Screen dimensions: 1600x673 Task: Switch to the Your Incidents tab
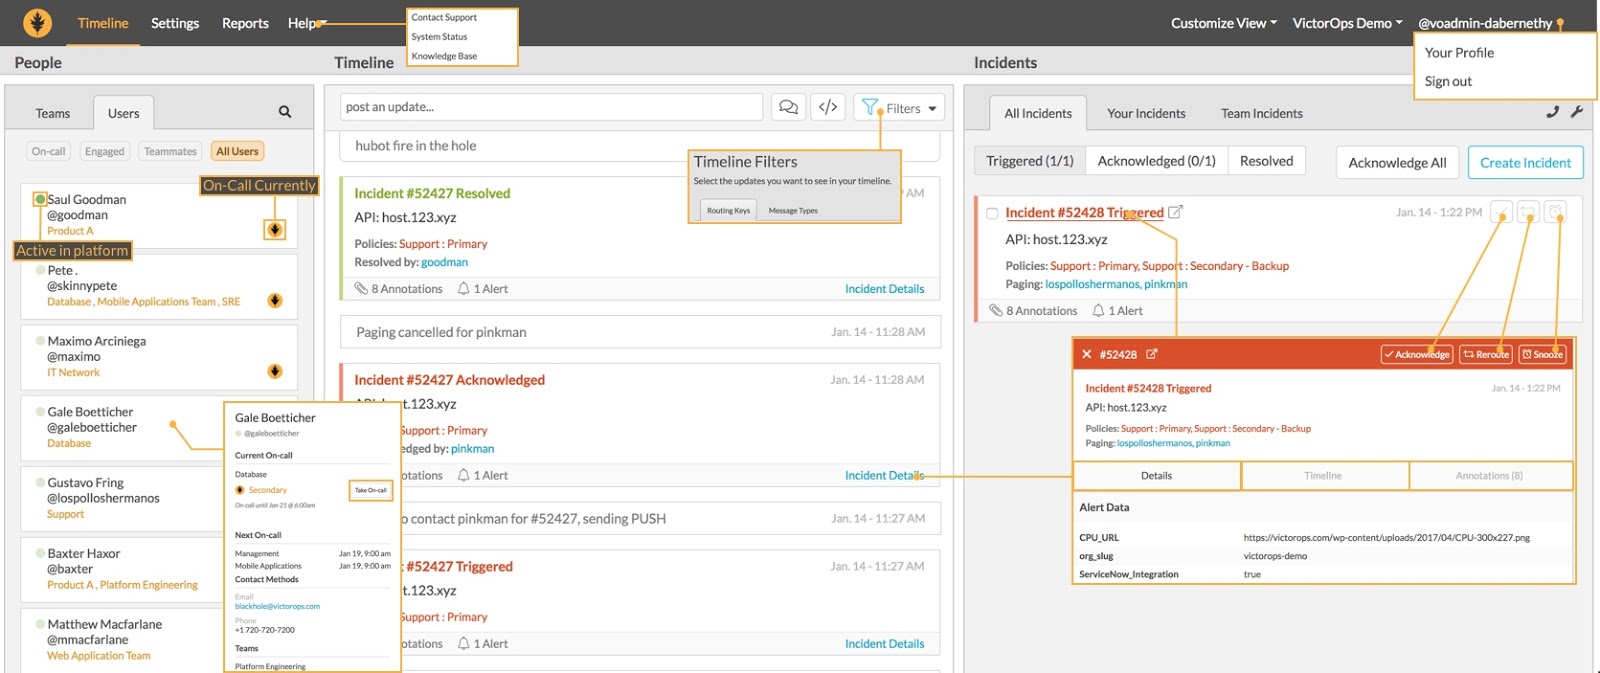coord(1146,113)
